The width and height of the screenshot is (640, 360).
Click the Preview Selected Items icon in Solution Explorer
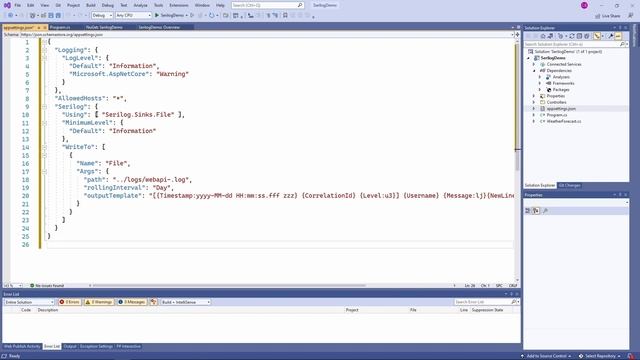point(618,36)
